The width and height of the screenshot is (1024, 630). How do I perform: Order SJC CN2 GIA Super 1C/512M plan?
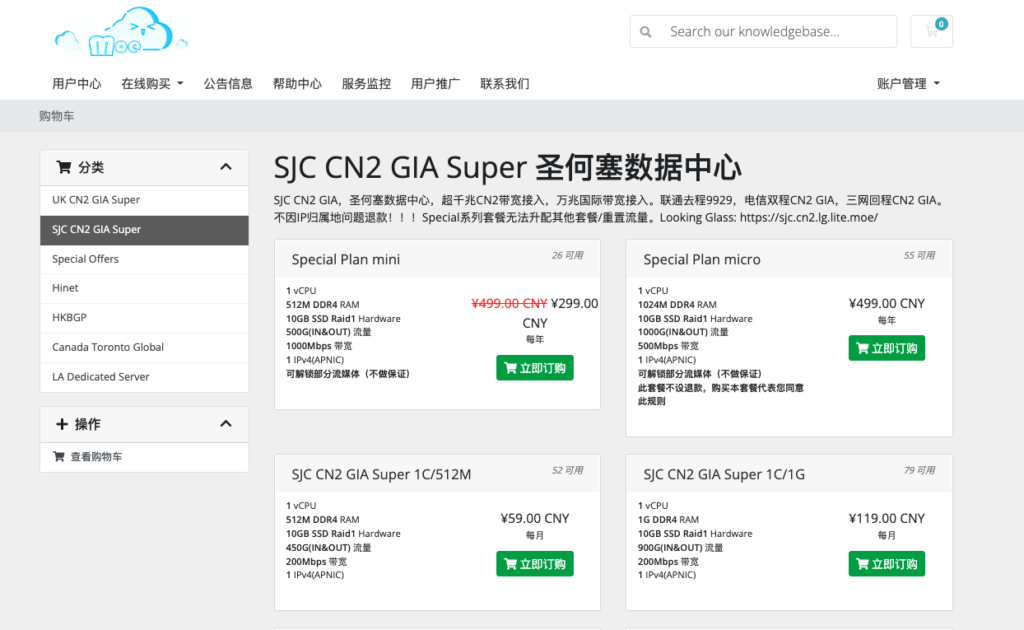(535, 563)
